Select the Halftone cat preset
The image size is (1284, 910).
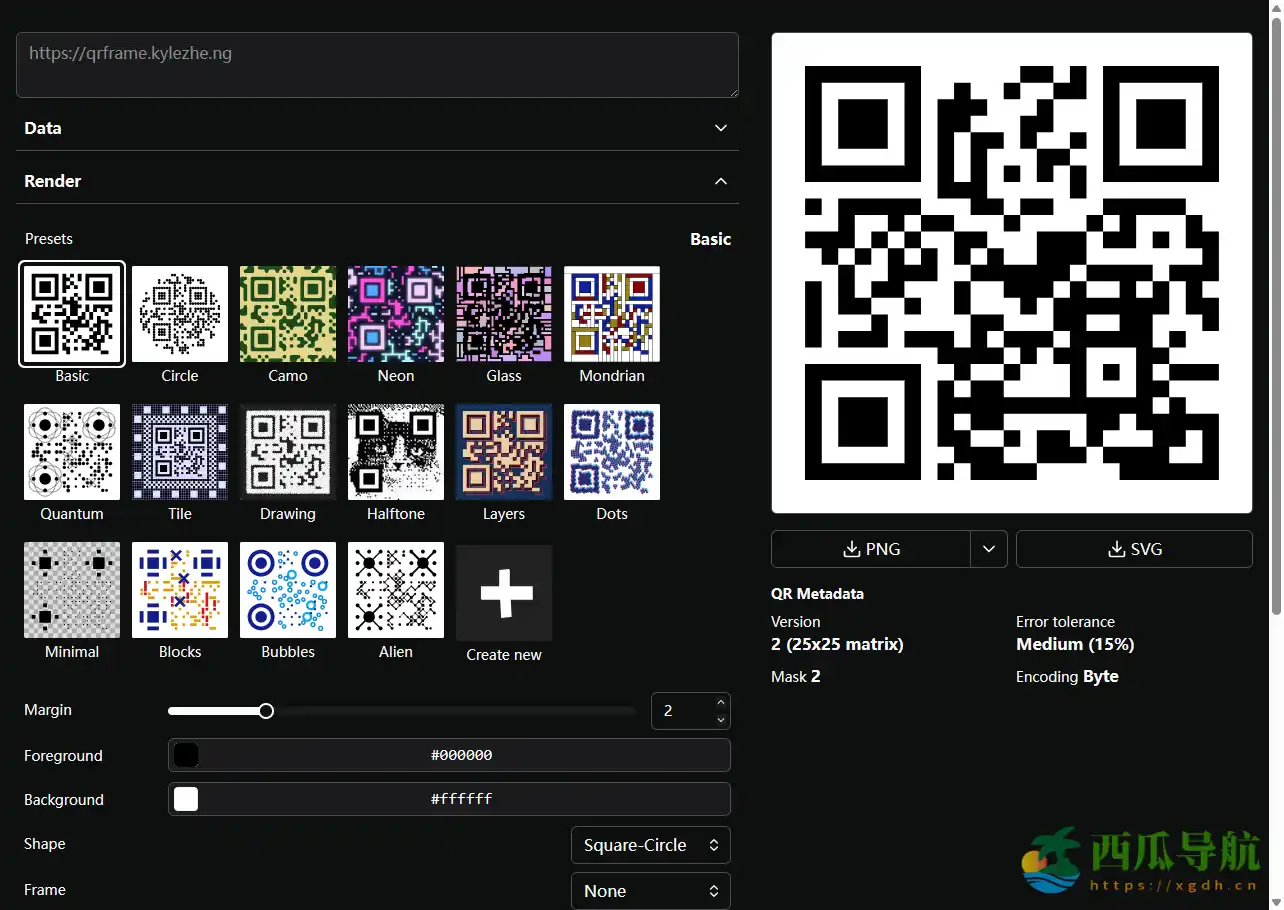(395, 451)
